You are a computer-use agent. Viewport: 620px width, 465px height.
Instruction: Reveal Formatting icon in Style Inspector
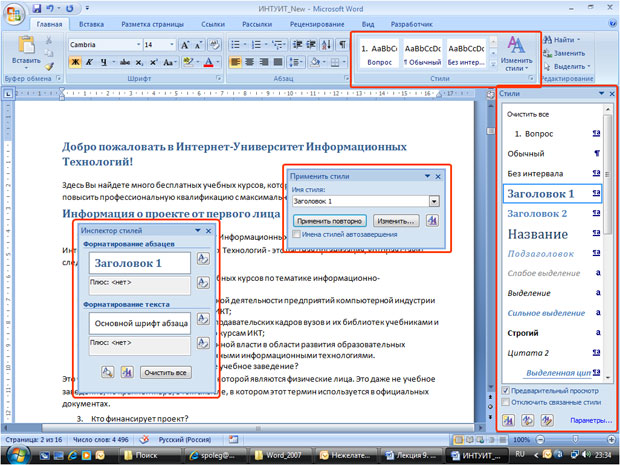point(108,372)
